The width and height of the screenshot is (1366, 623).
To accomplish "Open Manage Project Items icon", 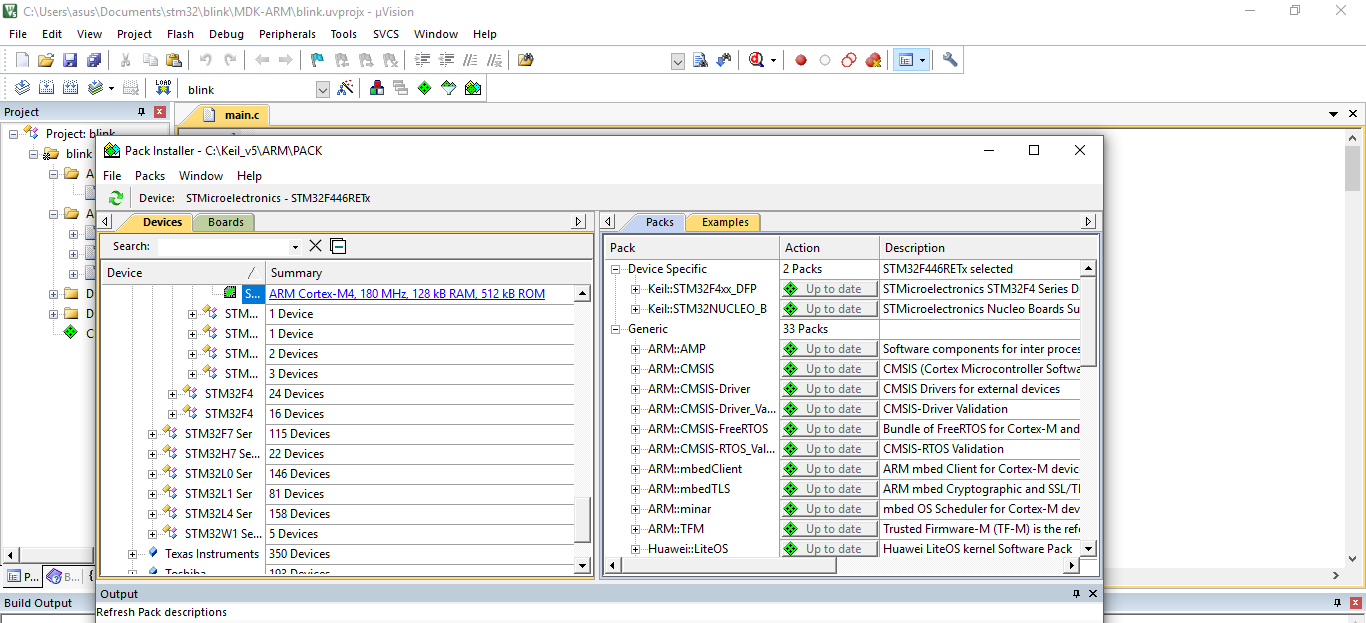I will point(377,88).
